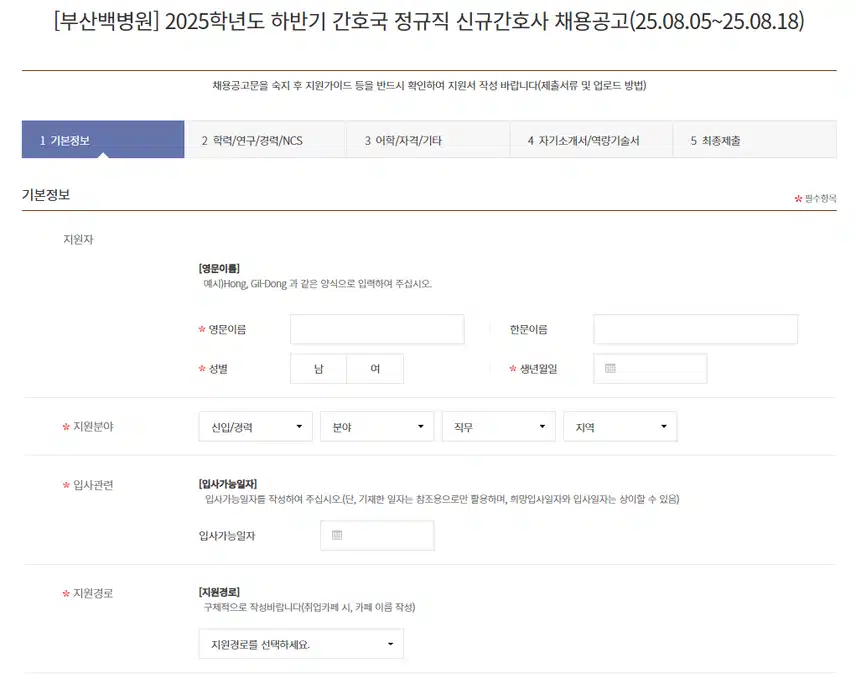Screen dimensions: 856x687
Task: Open calendar icon in 생년월일 field
Action: 610,369
